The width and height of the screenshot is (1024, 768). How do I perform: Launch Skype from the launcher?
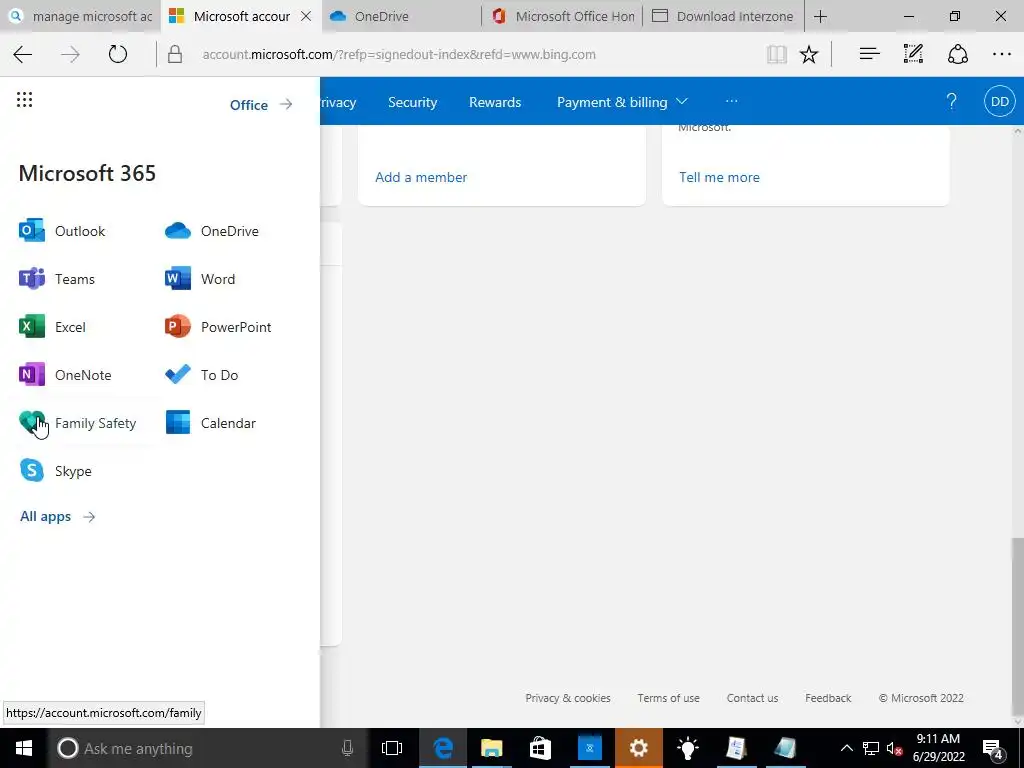(56, 471)
